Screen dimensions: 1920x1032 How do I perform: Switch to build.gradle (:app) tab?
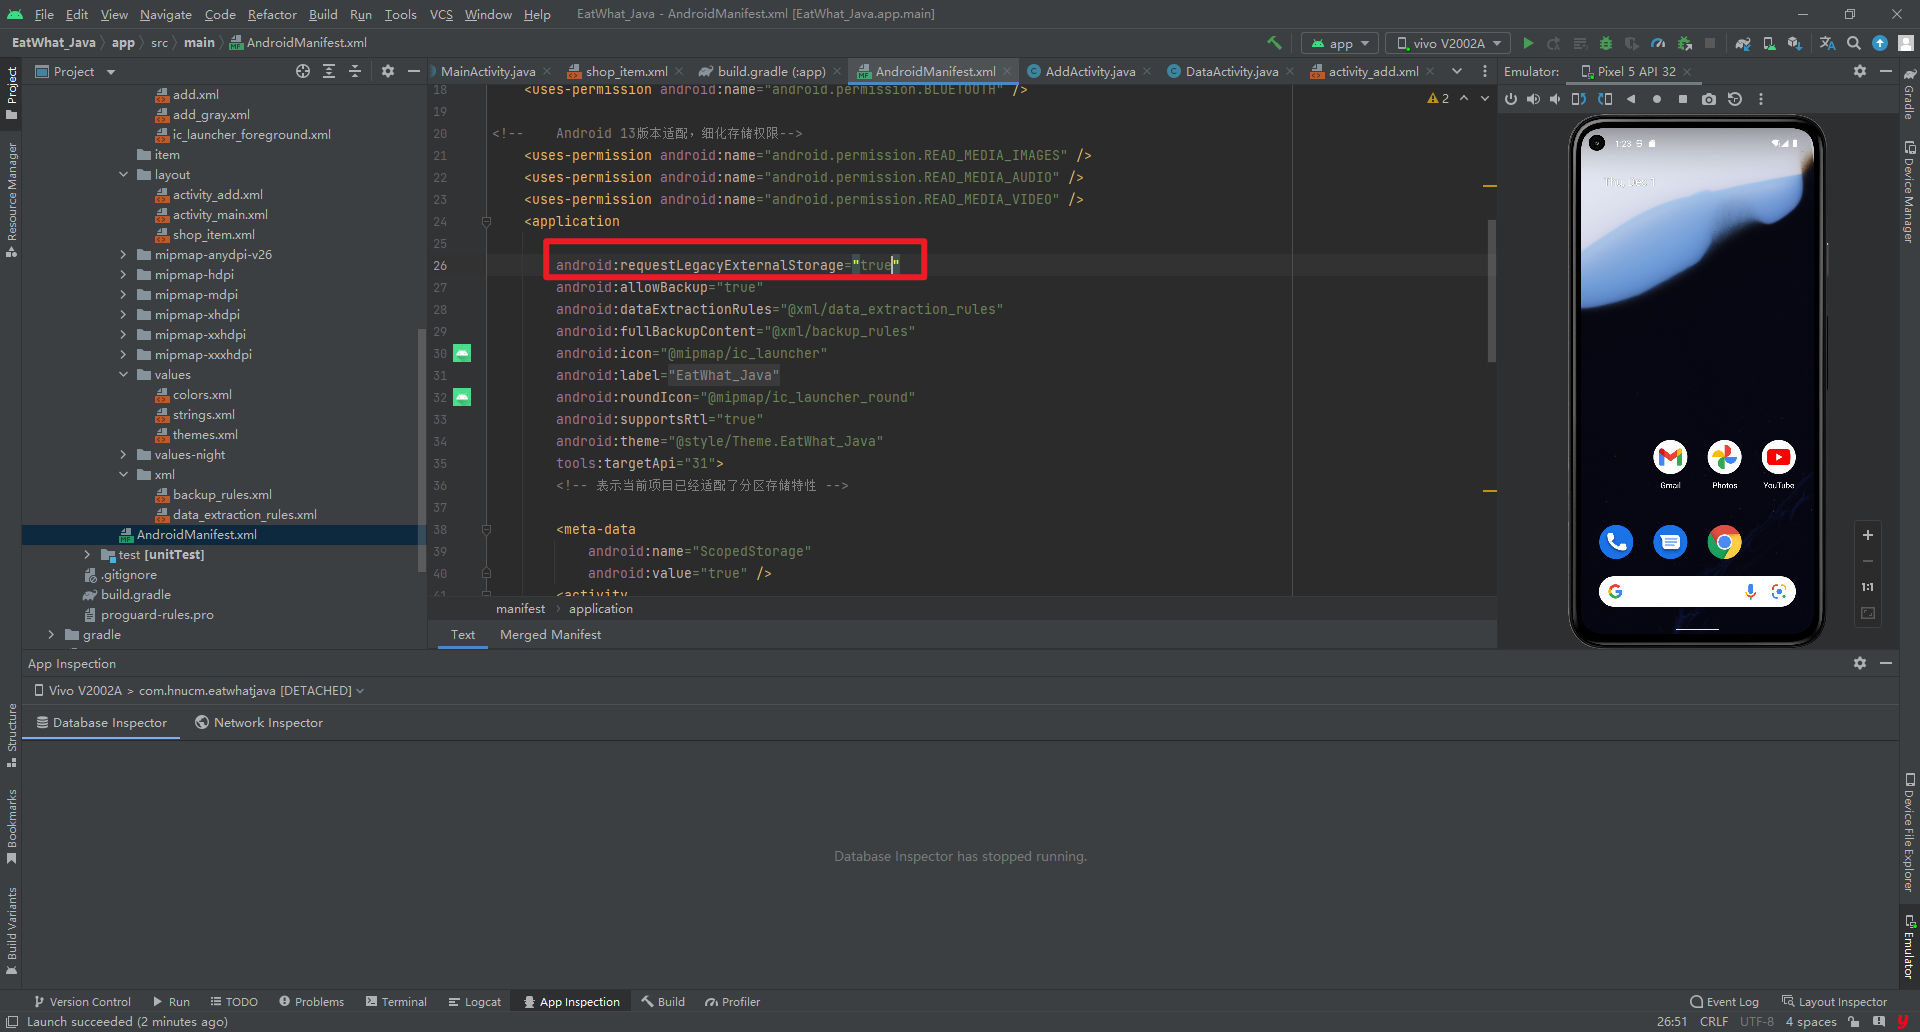coord(771,71)
